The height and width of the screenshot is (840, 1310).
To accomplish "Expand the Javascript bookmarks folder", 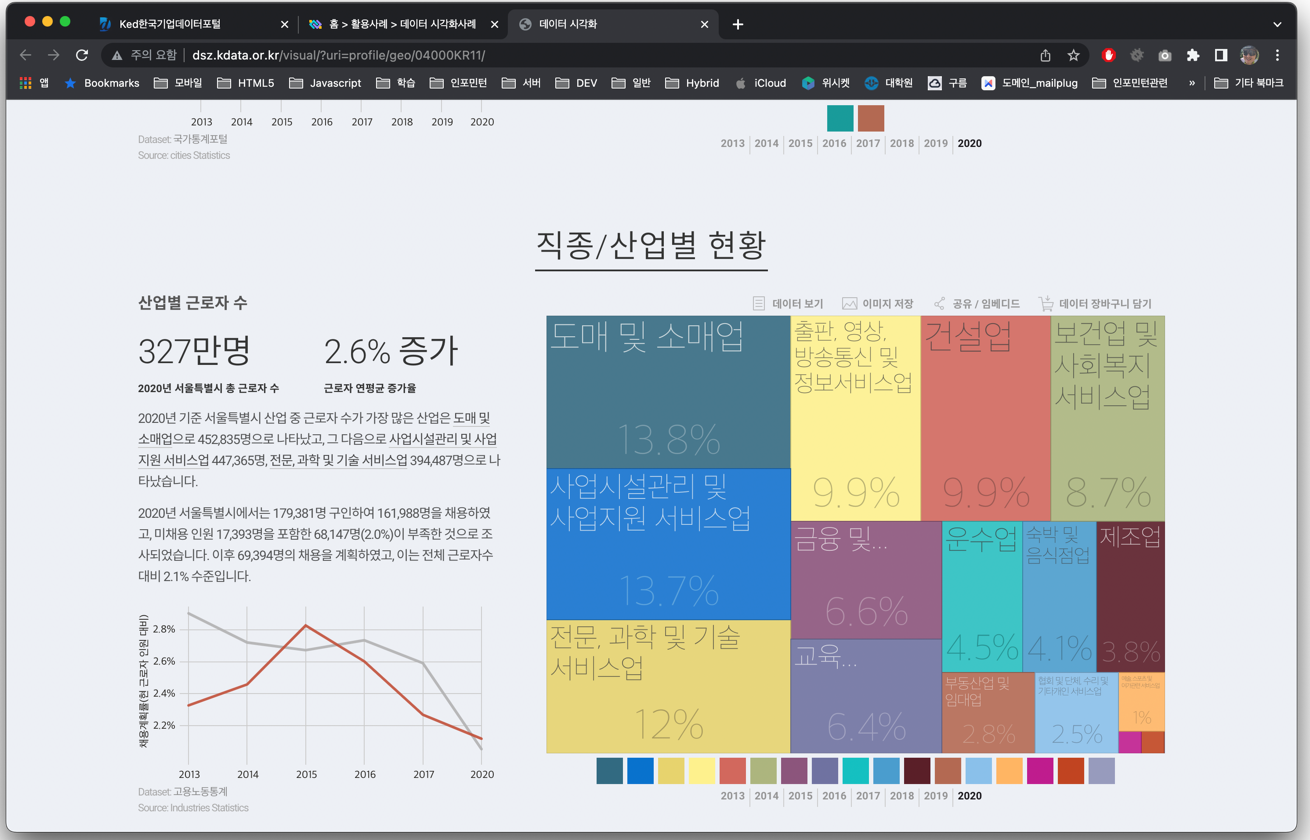I will pos(324,83).
